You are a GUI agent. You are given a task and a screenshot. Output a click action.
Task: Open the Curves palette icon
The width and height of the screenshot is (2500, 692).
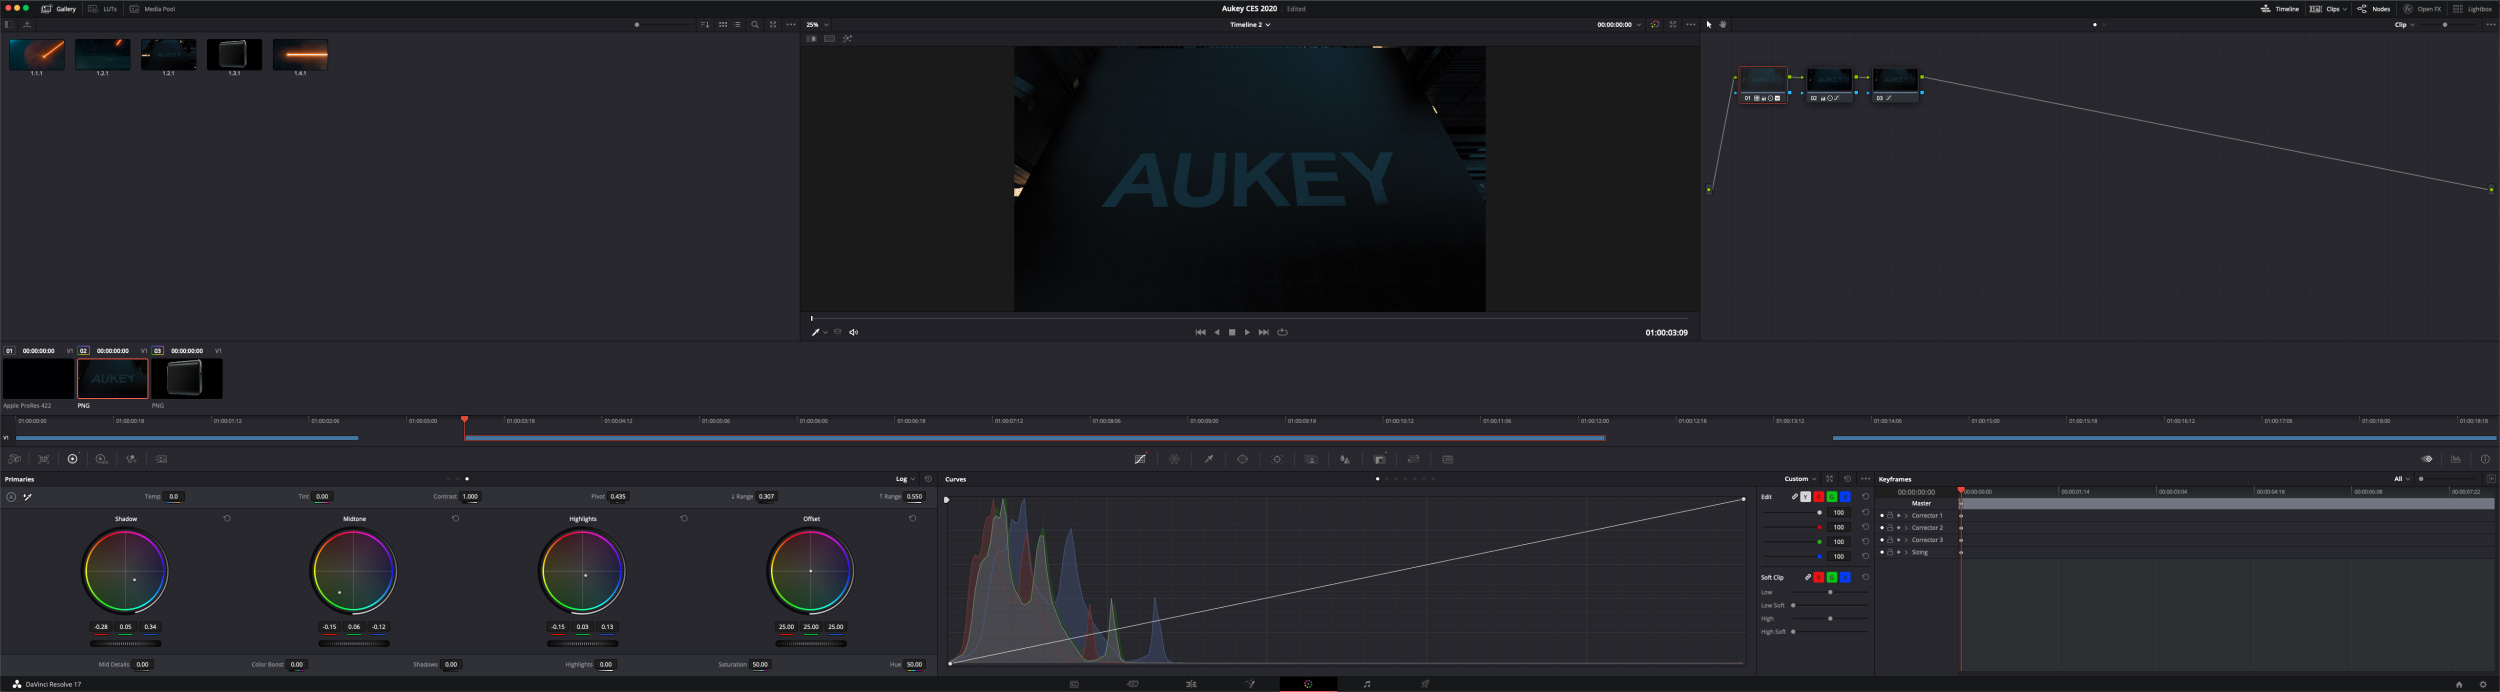1140,460
